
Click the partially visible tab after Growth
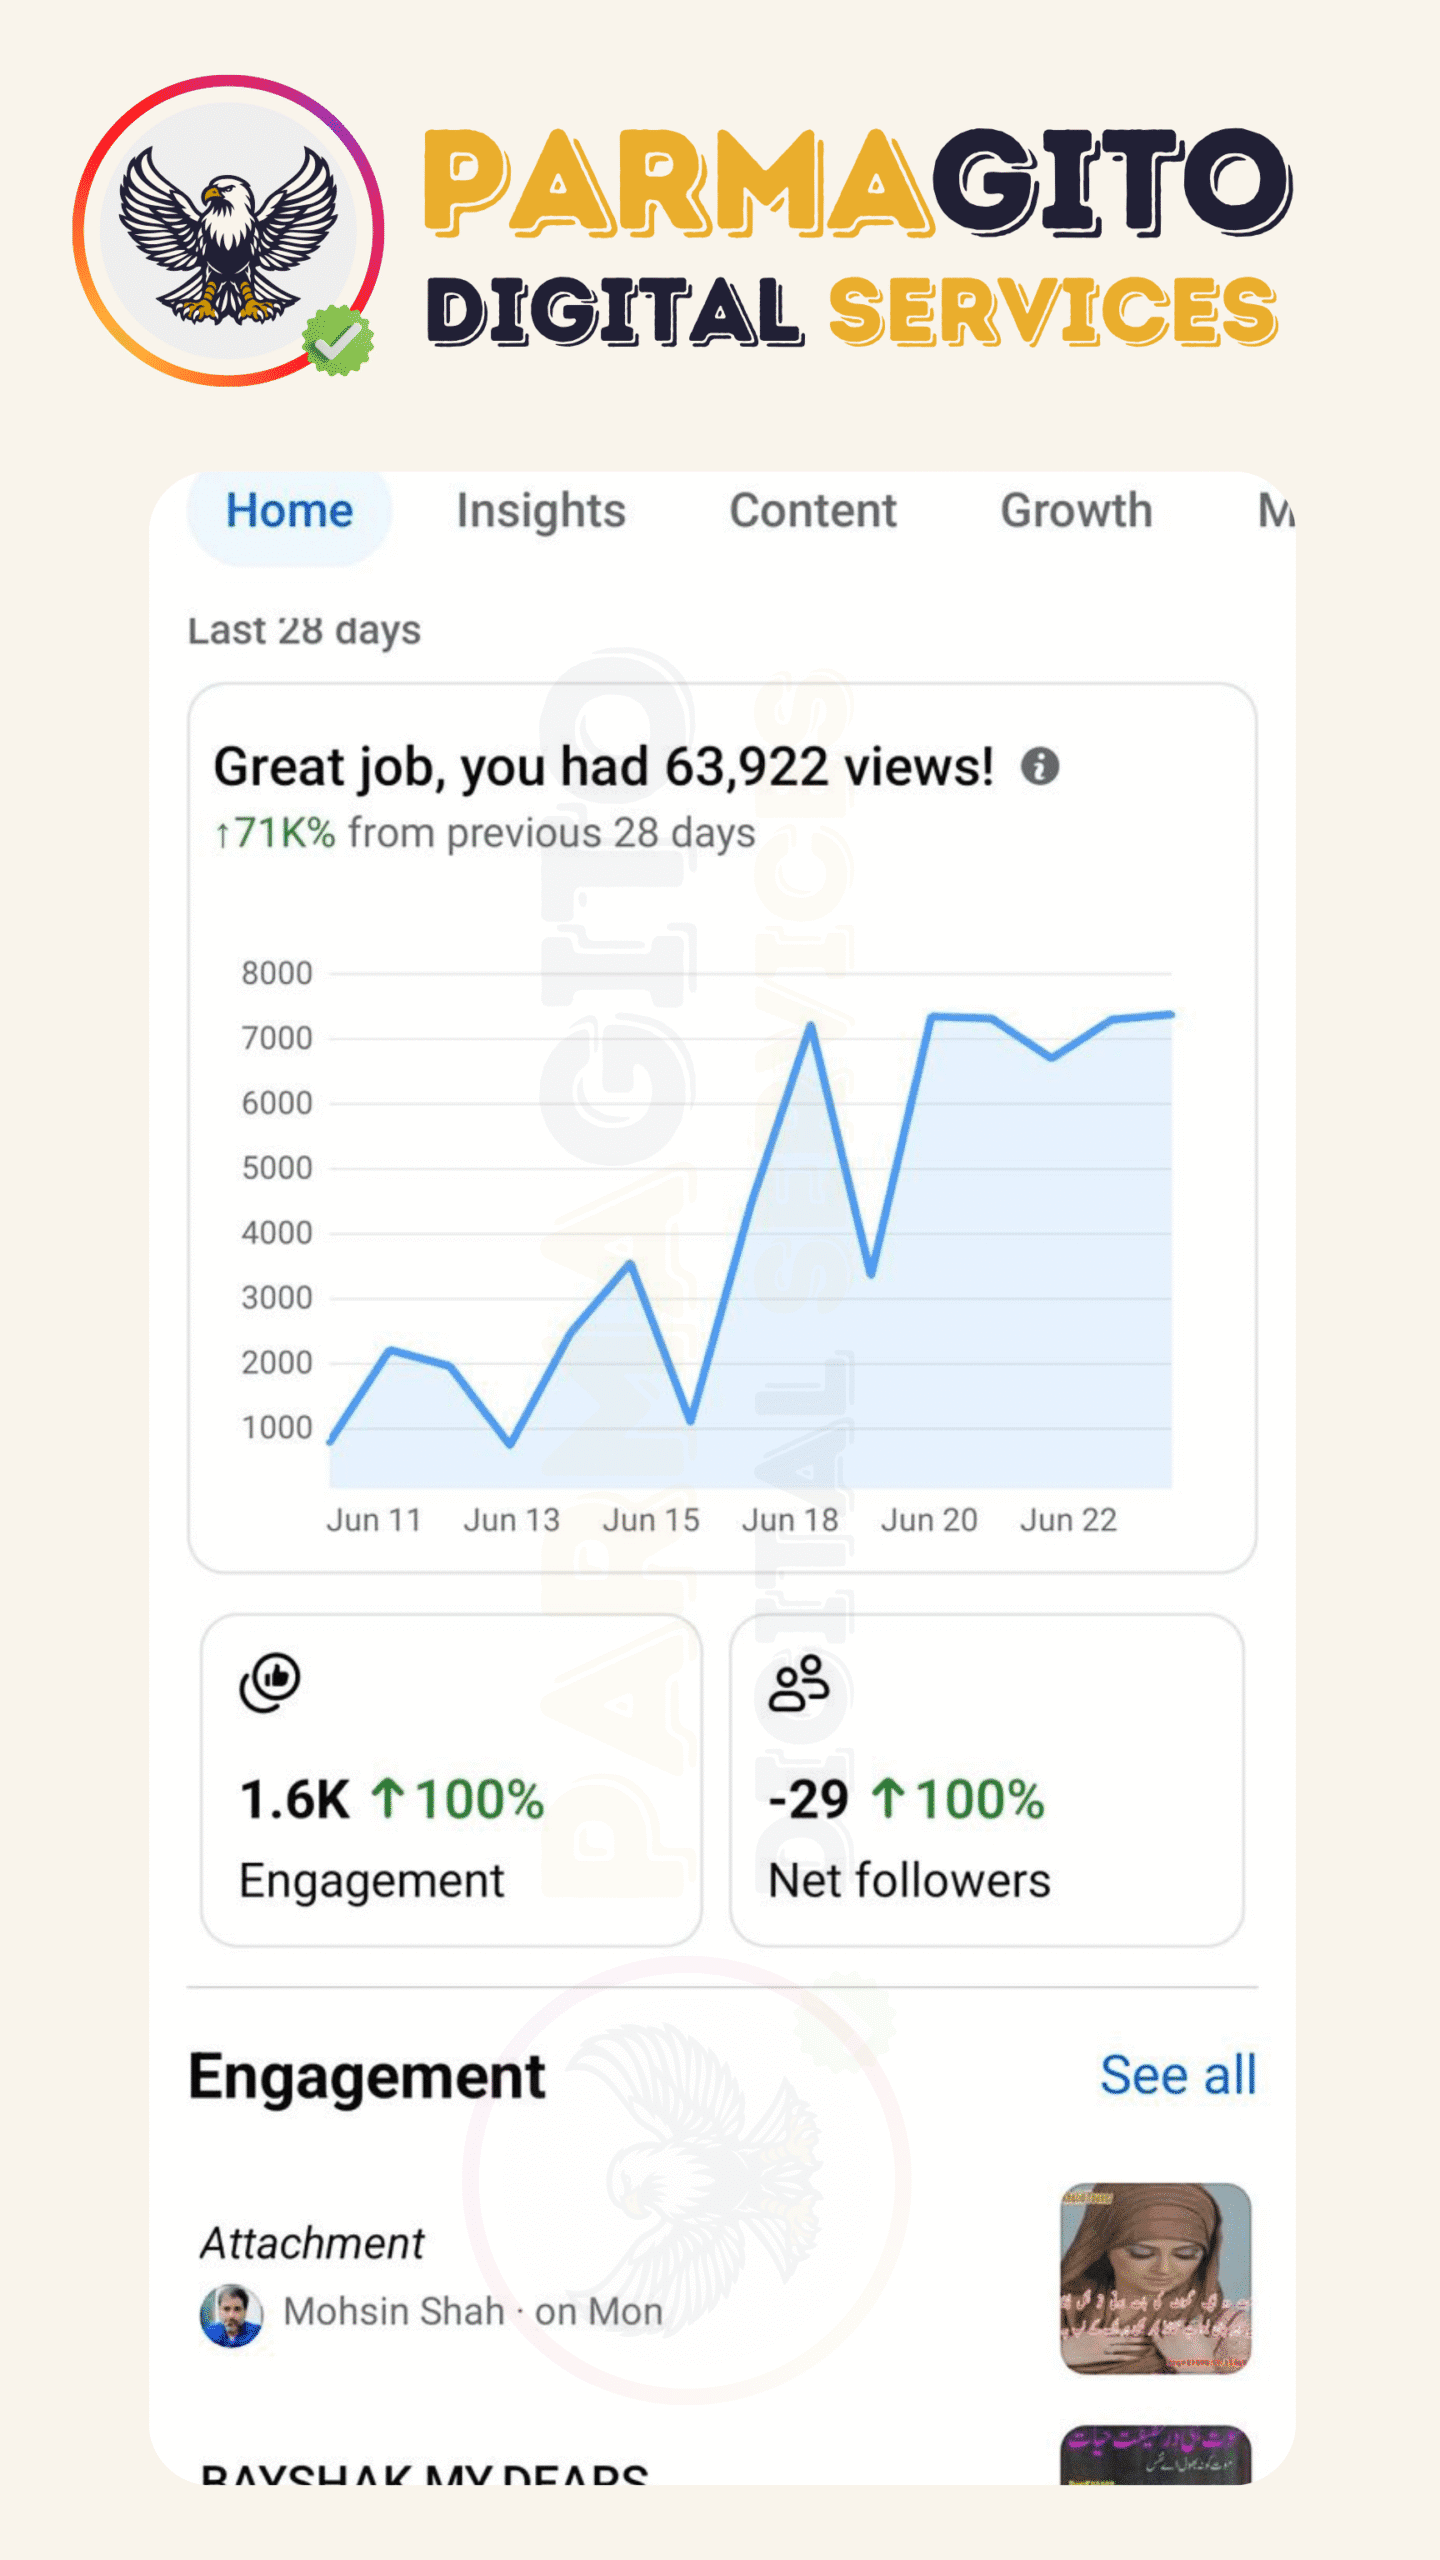coord(1274,511)
